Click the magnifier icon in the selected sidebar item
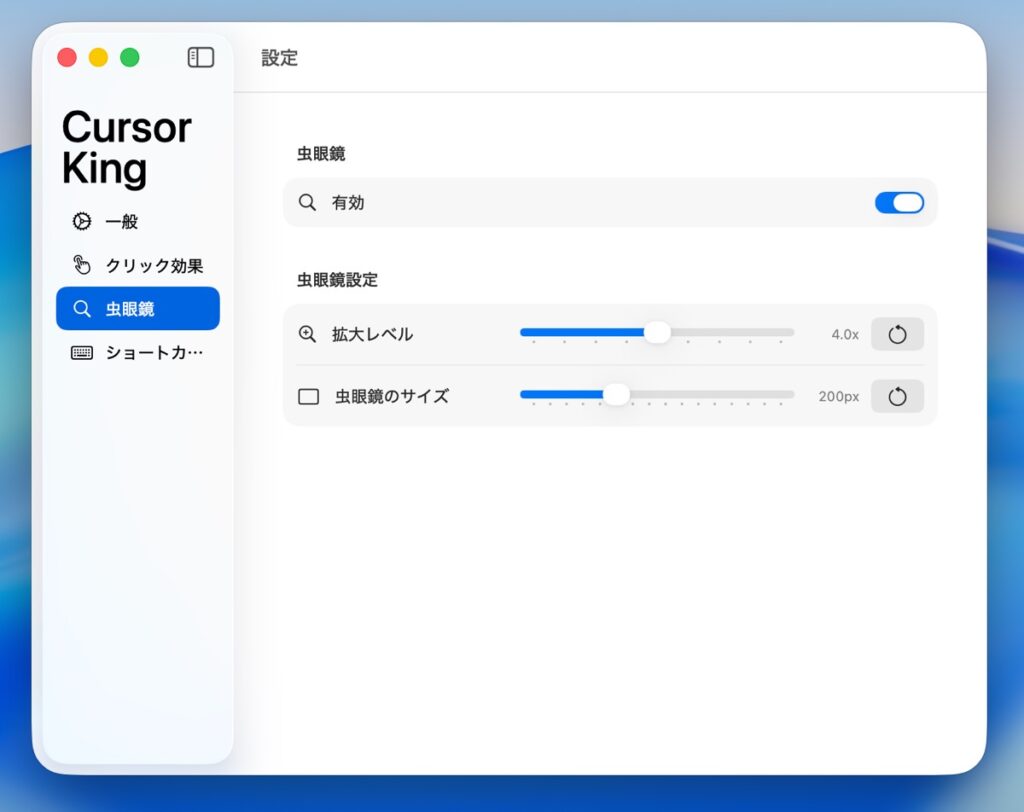This screenshot has width=1024, height=812. (x=82, y=309)
